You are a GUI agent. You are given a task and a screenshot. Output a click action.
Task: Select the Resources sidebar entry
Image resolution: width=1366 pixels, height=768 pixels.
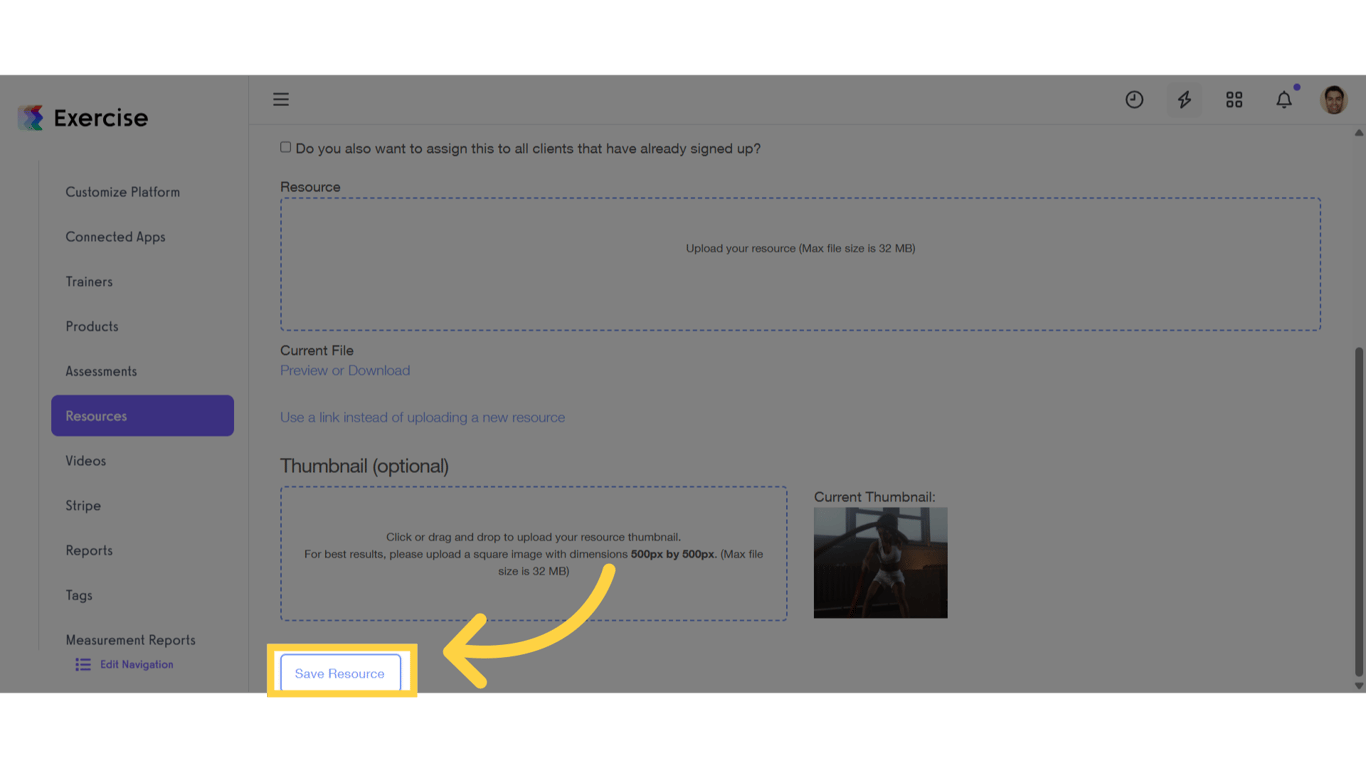pyautogui.click(x=96, y=415)
